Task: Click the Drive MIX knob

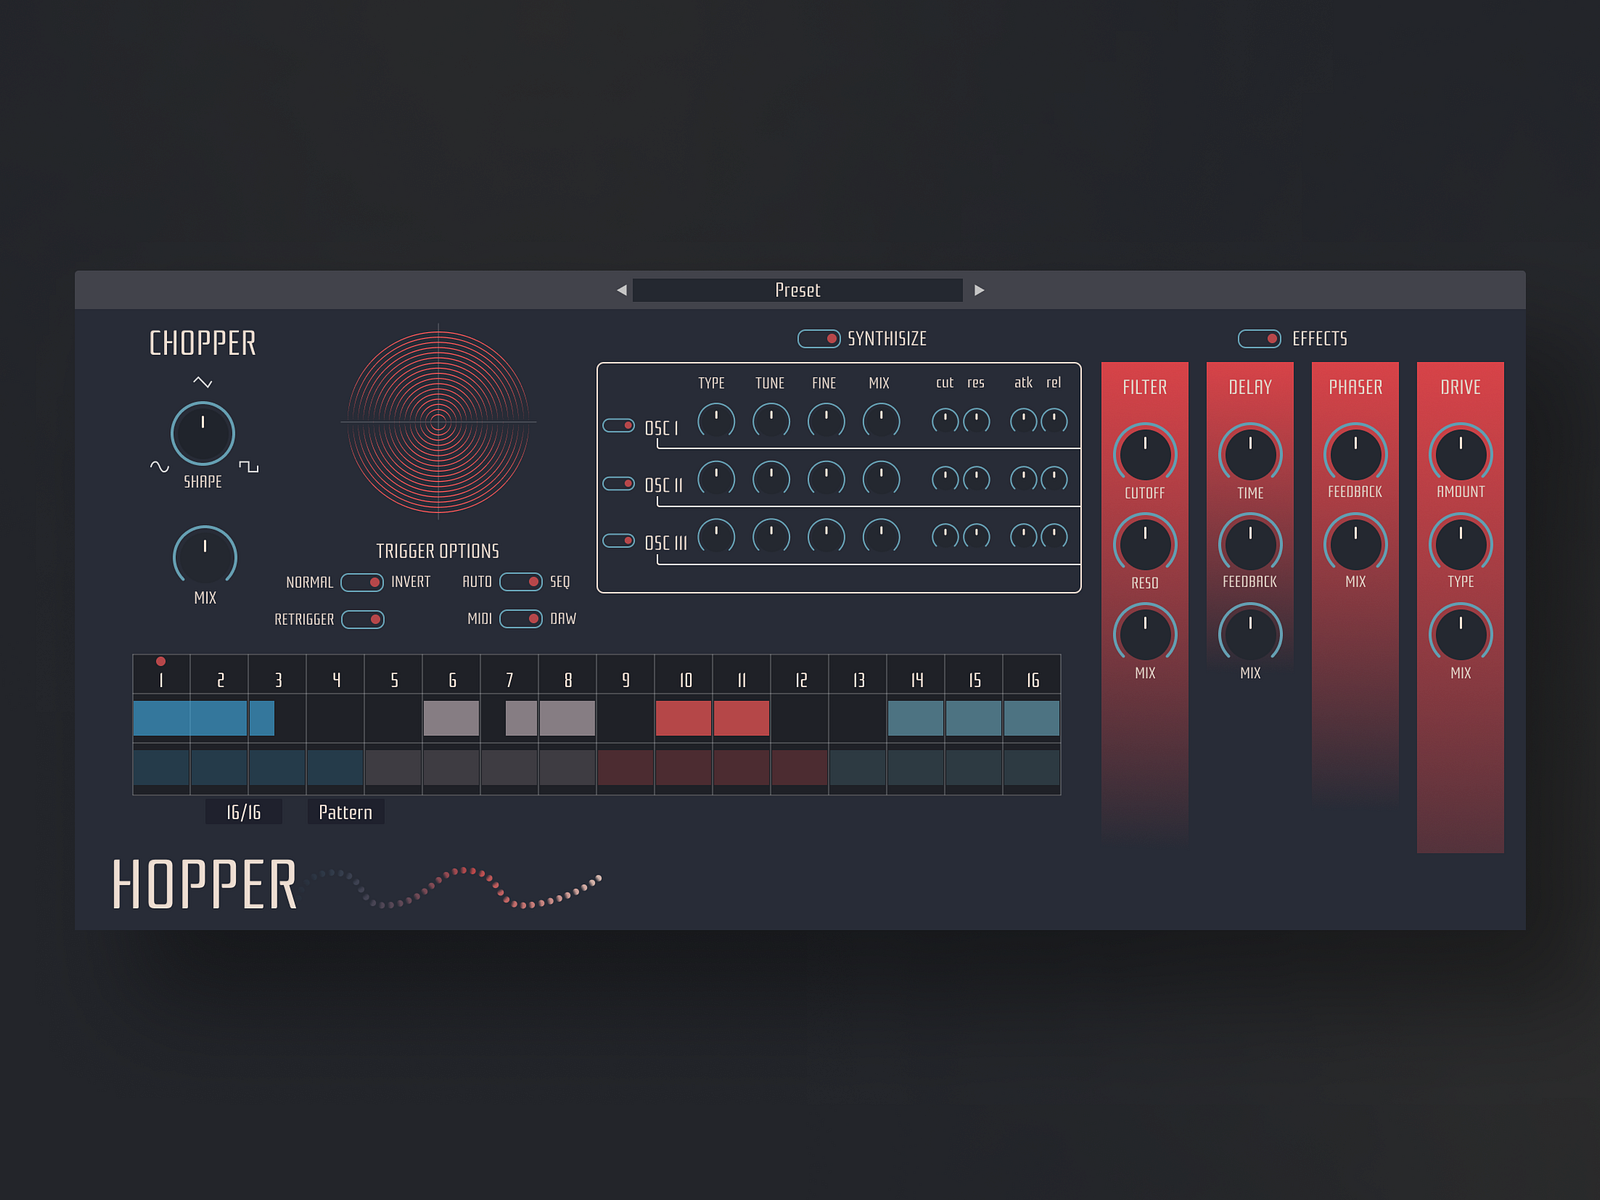Action: click(1461, 635)
